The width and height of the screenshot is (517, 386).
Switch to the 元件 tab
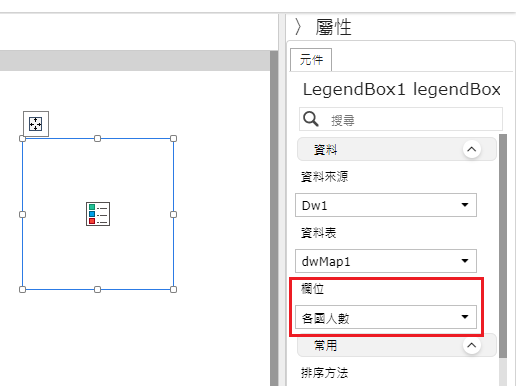click(311, 60)
